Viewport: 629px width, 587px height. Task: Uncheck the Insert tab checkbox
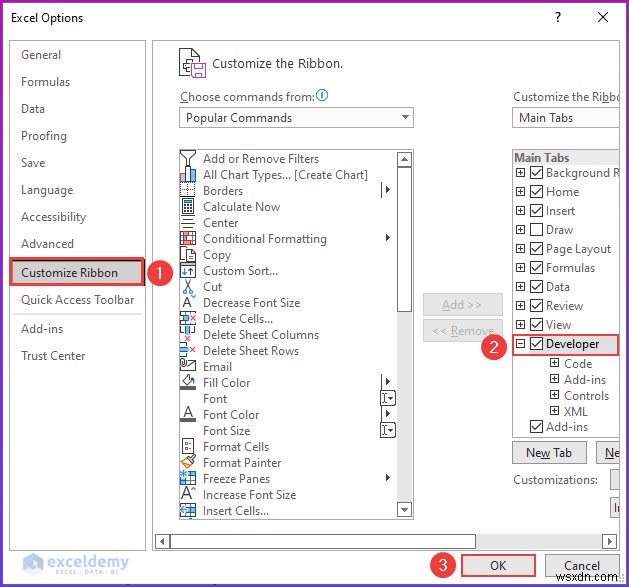[x=536, y=210]
